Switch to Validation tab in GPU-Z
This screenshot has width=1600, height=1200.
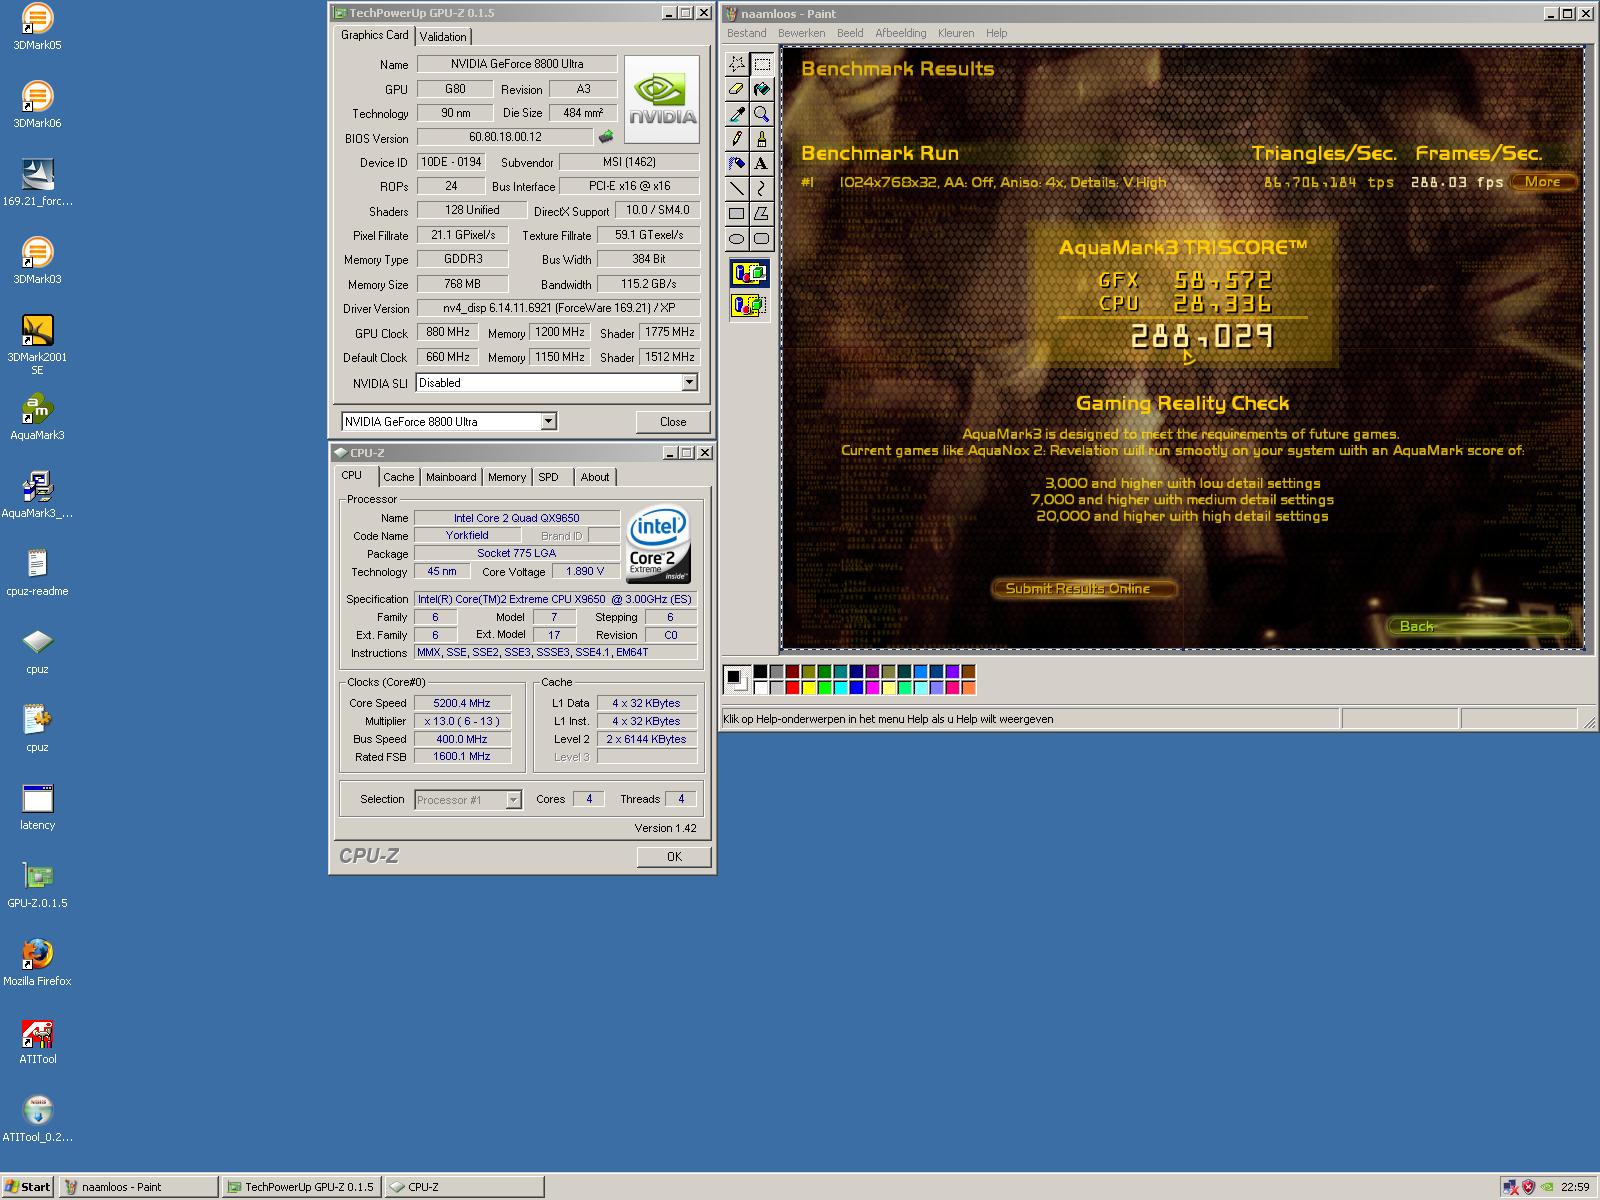tap(442, 37)
